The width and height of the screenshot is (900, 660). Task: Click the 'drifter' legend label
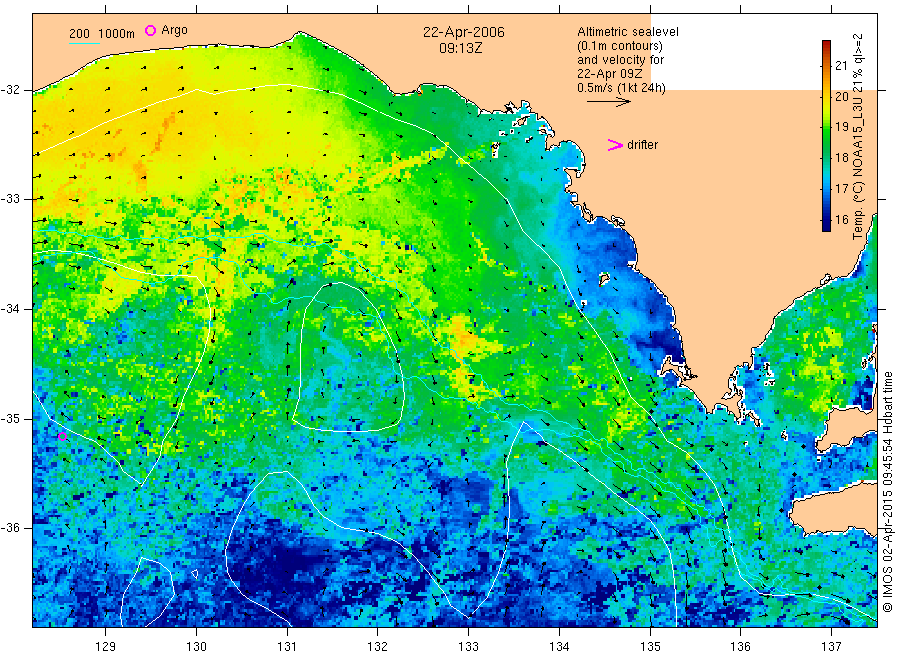642,145
